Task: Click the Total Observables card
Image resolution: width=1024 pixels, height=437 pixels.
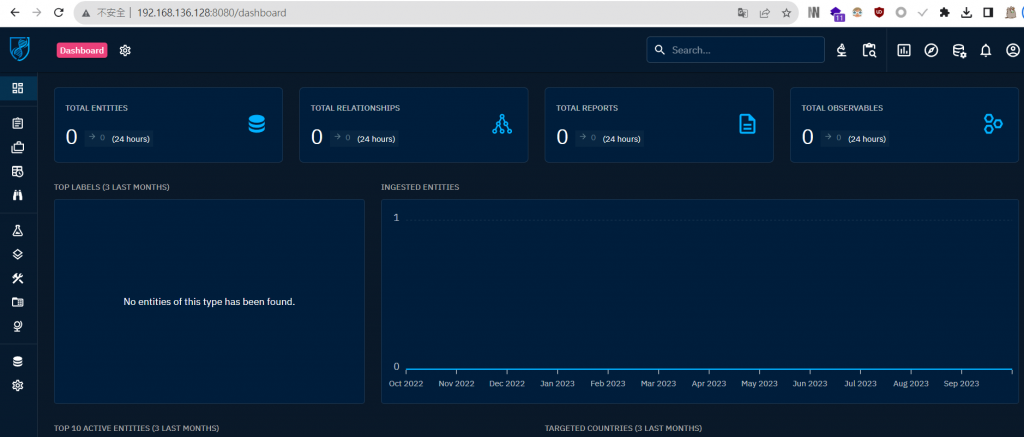Action: [x=904, y=125]
